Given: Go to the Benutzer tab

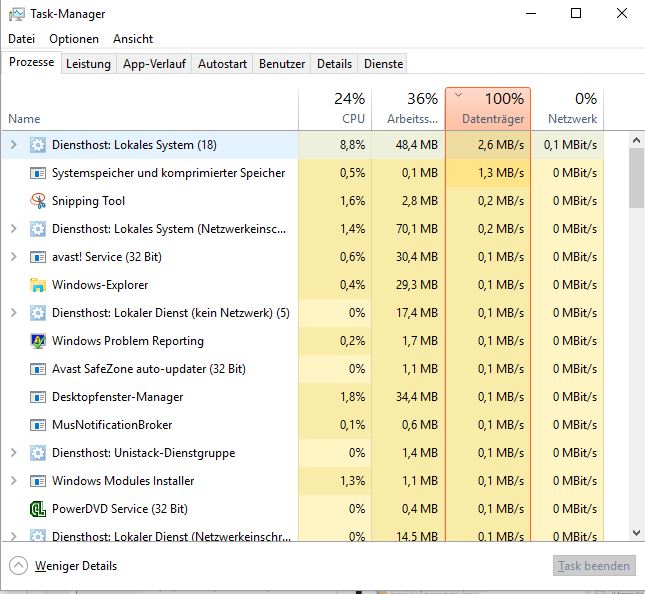Looking at the screenshot, I should click(x=282, y=64).
